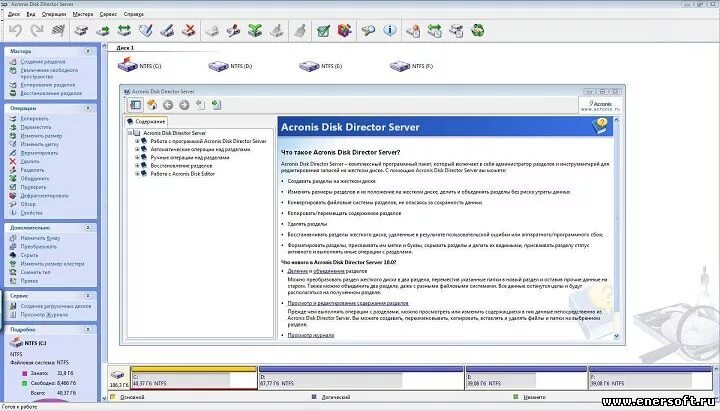Collapse the Мастера sidebar panel
The width and height of the screenshot is (720, 411).
(88, 51)
